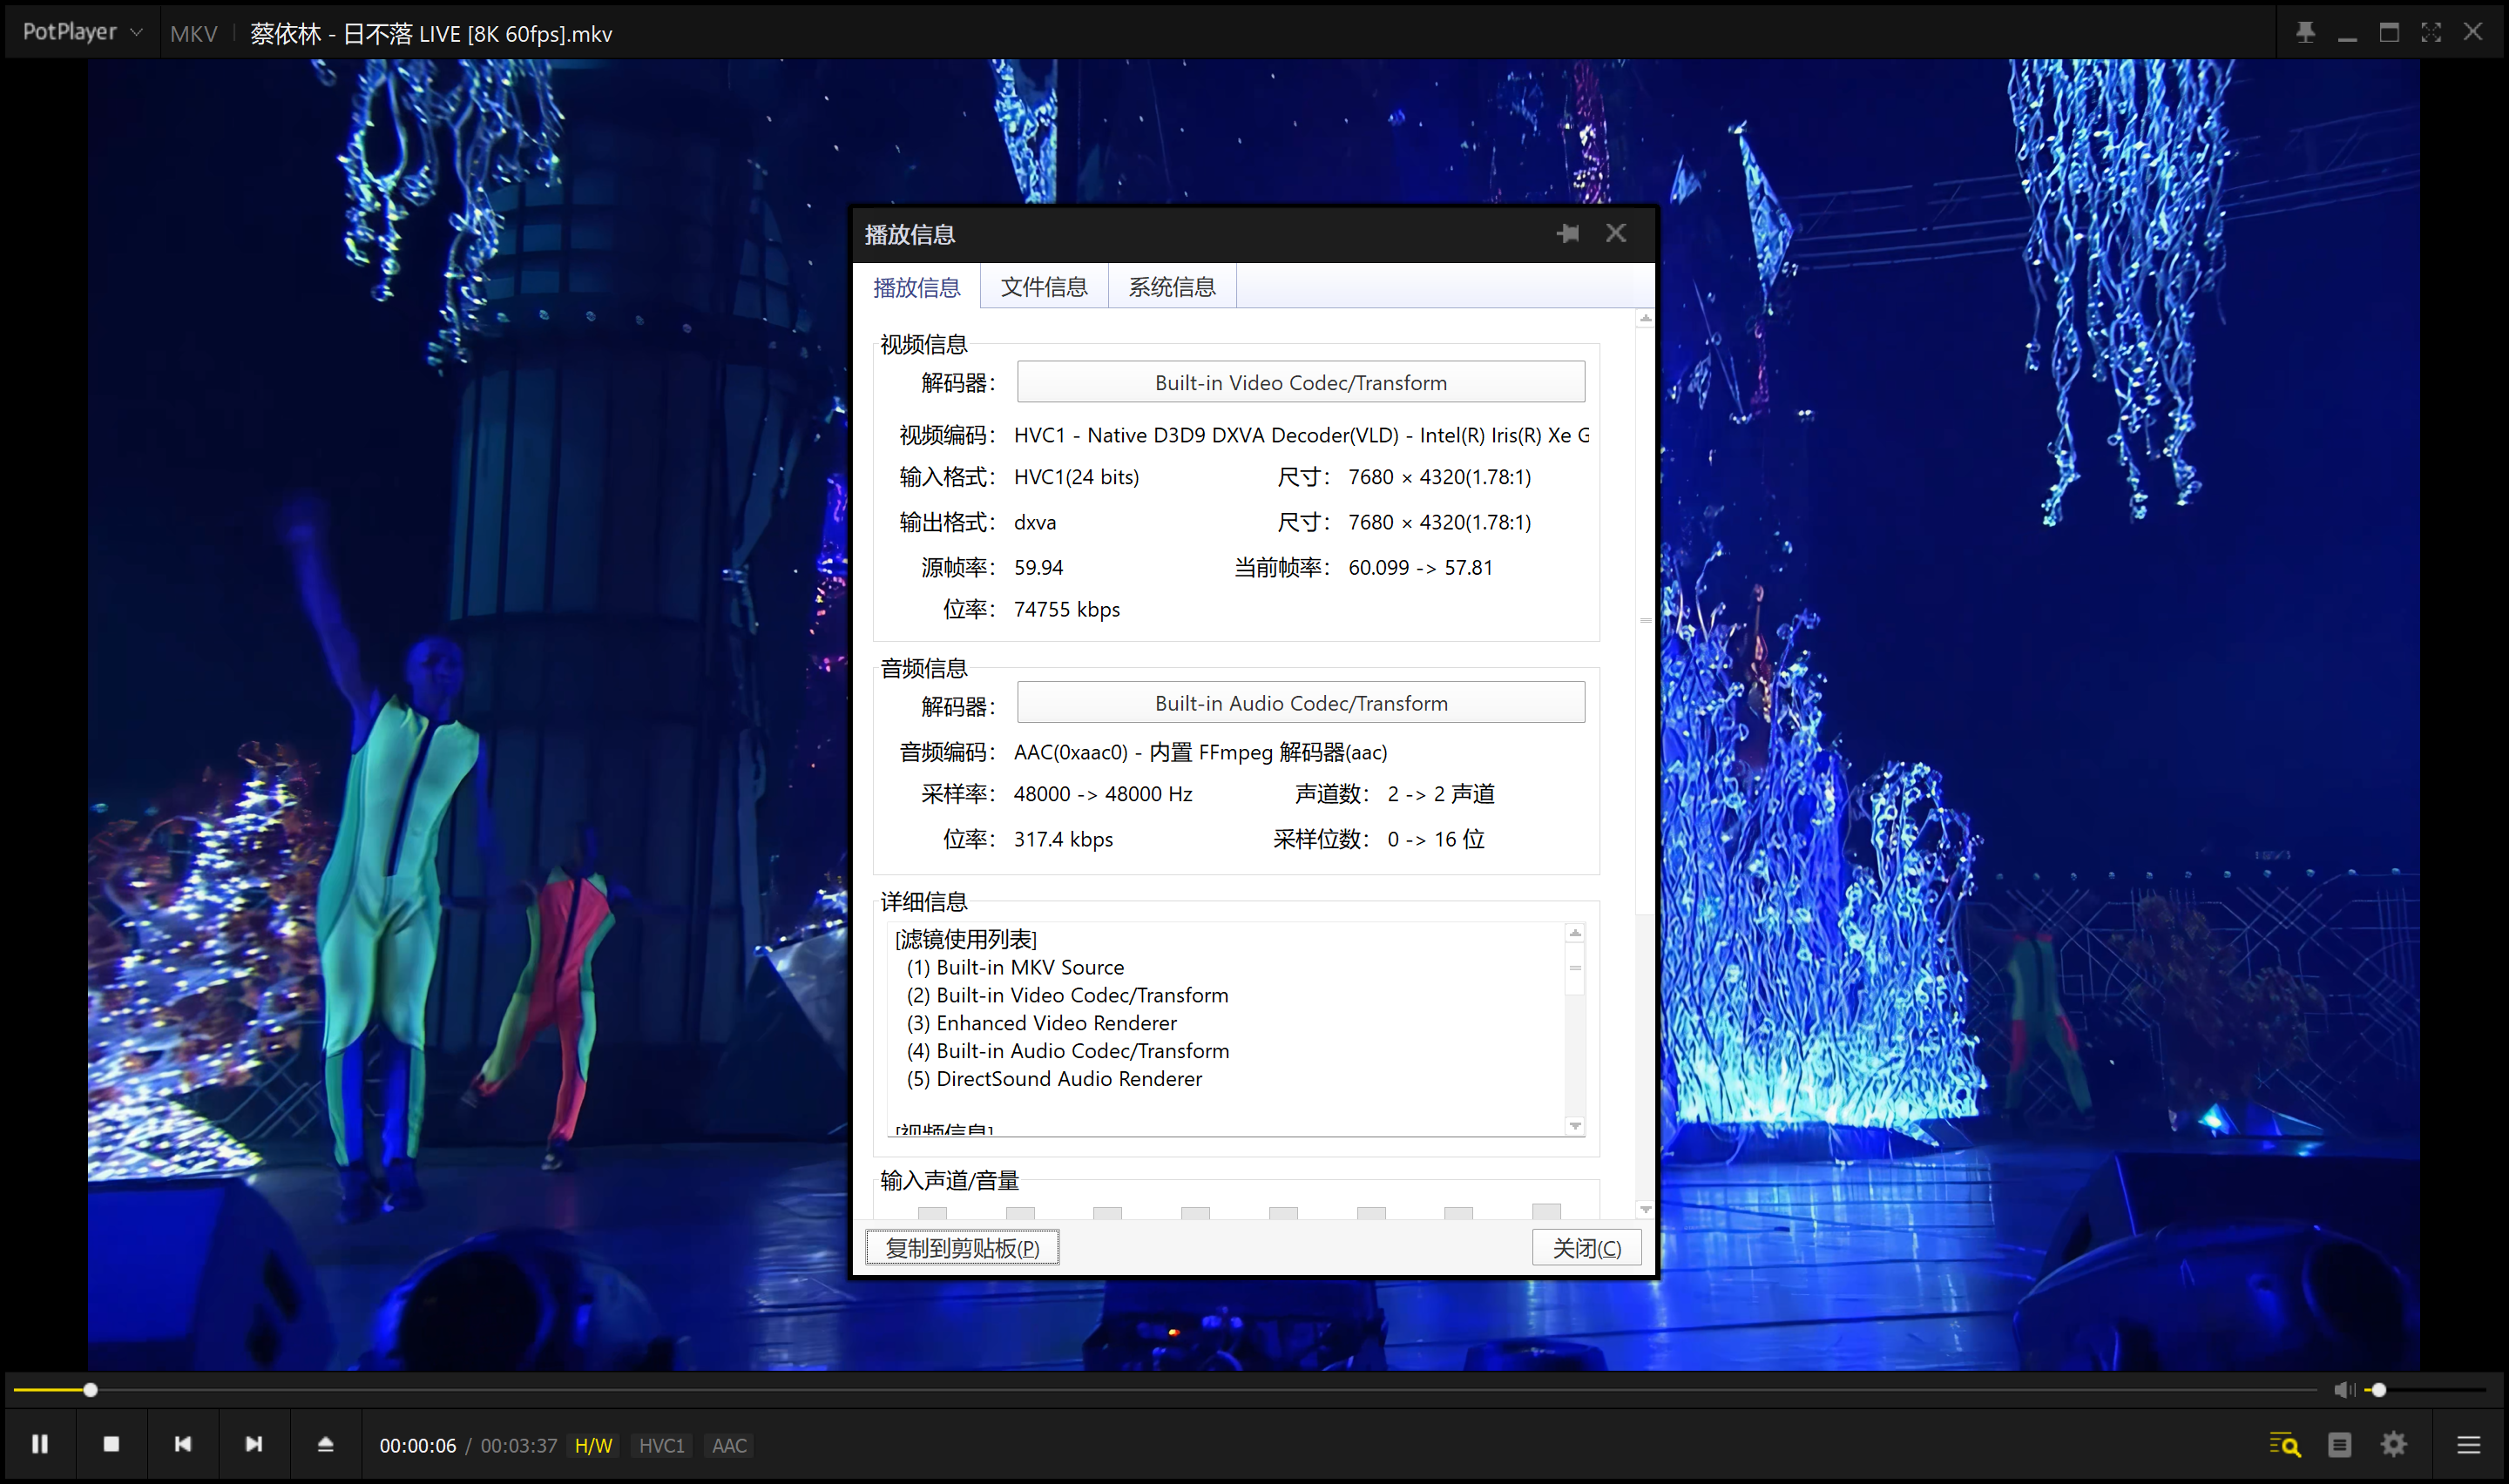The image size is (2509, 1484).
Task: Mute audio using the speaker icon
Action: point(2343,1390)
